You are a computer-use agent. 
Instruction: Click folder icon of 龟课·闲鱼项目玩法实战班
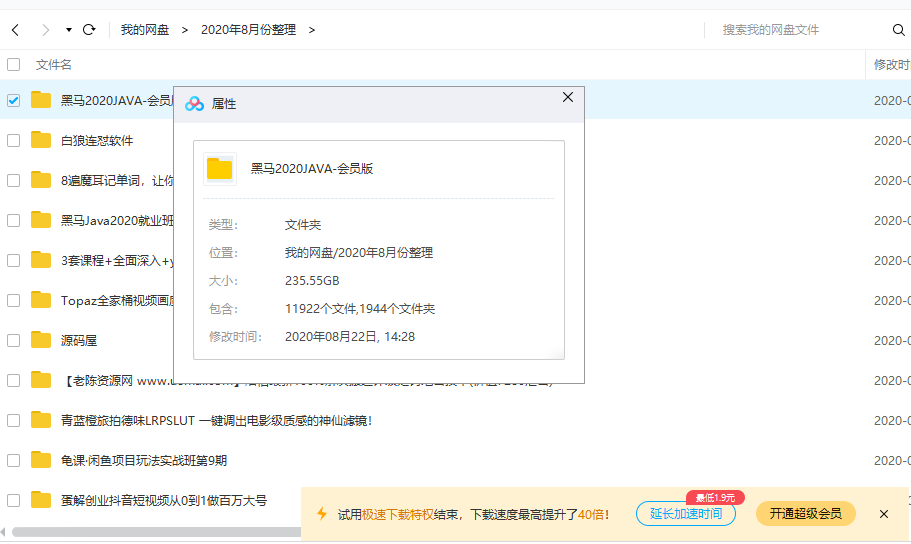point(41,460)
